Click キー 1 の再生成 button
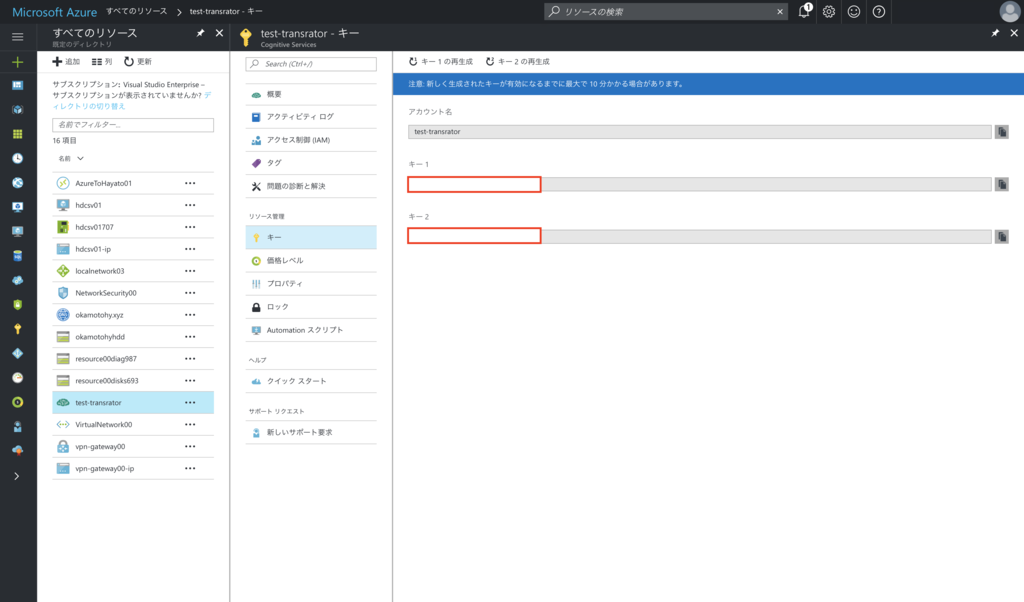 (x=441, y=61)
